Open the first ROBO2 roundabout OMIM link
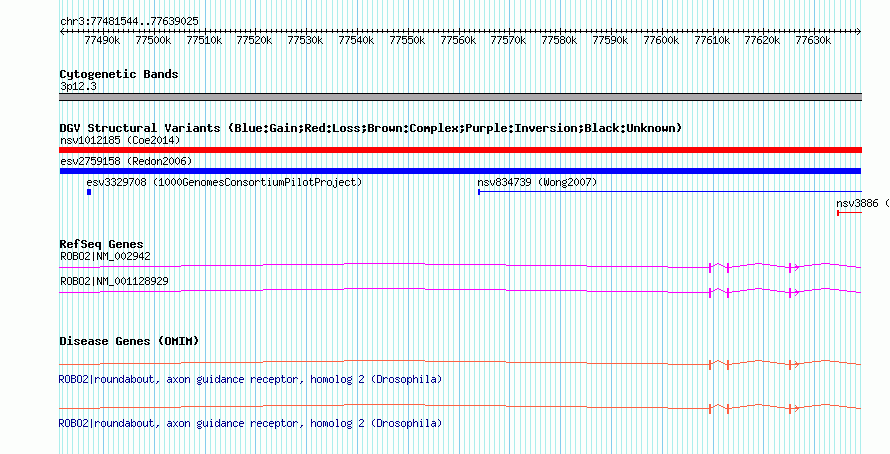 [x=250, y=379]
